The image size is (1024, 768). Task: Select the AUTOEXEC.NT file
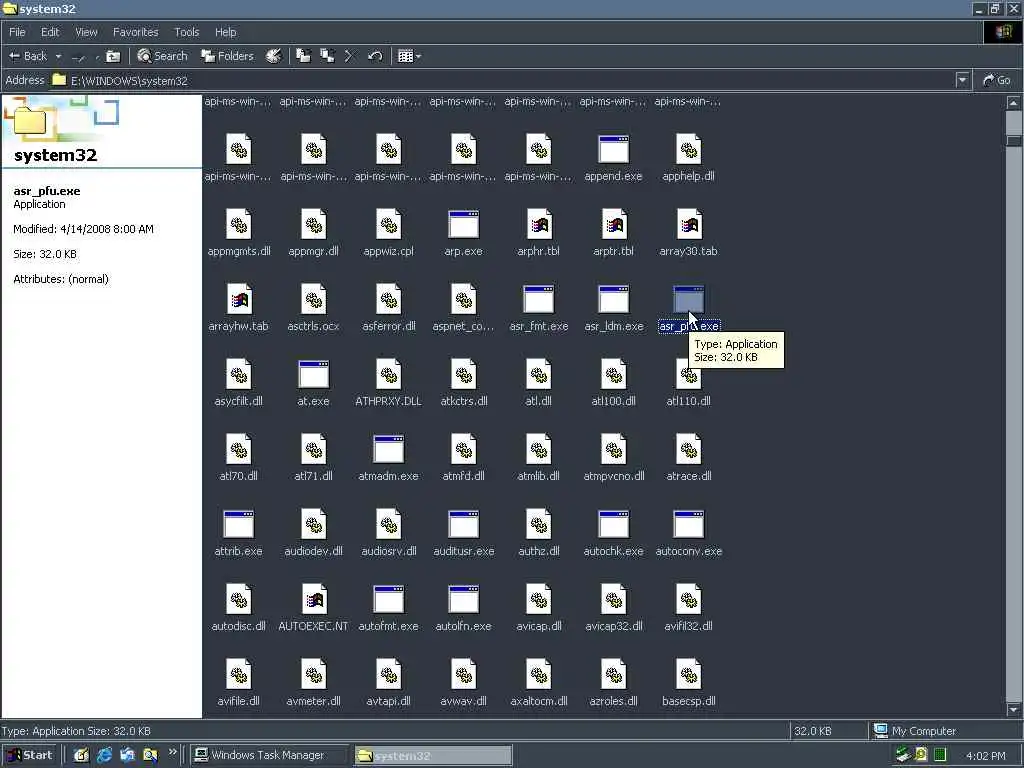click(x=313, y=609)
